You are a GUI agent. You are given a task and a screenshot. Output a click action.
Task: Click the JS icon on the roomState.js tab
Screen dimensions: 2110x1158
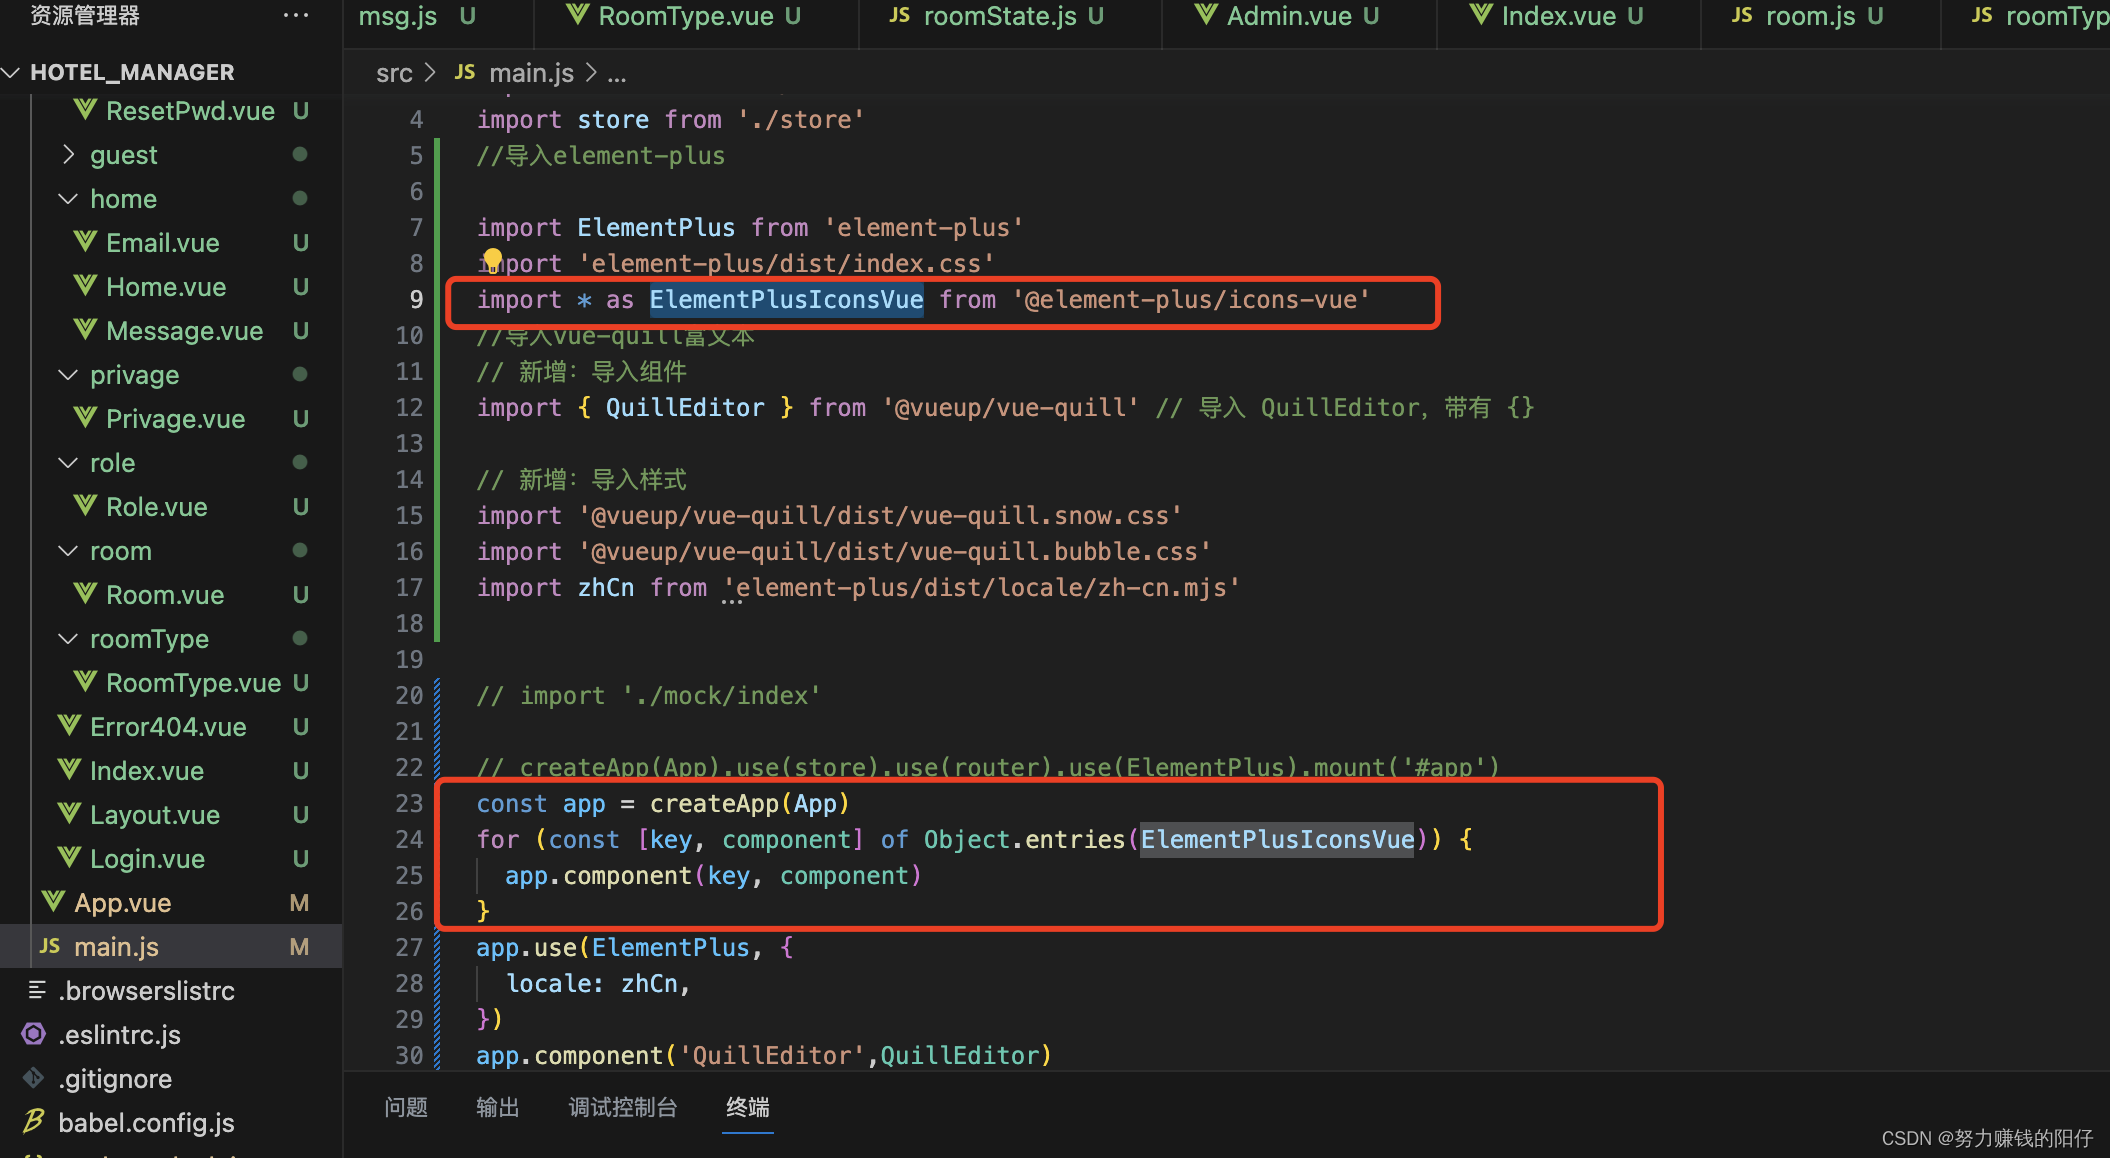(x=898, y=15)
